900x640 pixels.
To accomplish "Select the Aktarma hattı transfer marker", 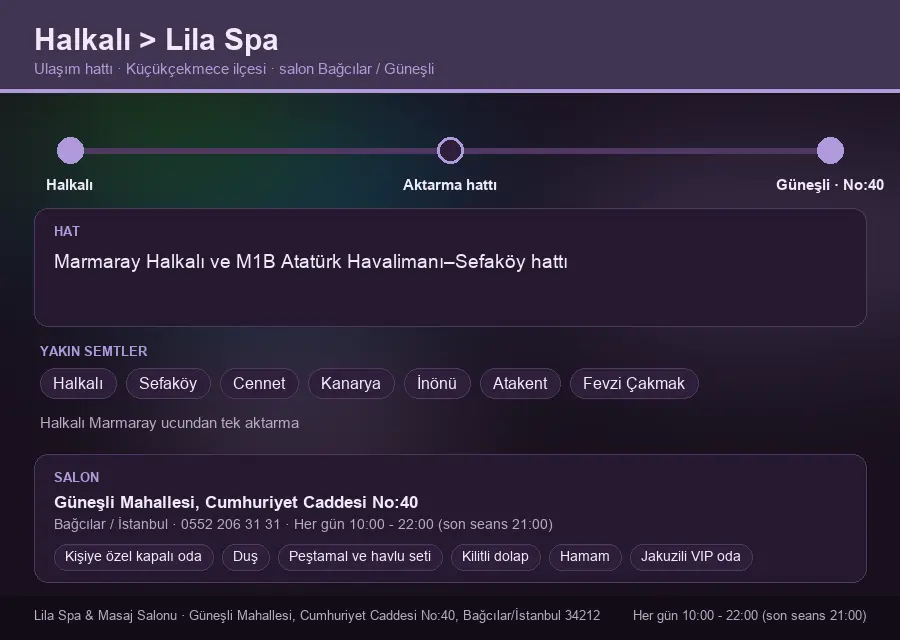I will coord(450,150).
